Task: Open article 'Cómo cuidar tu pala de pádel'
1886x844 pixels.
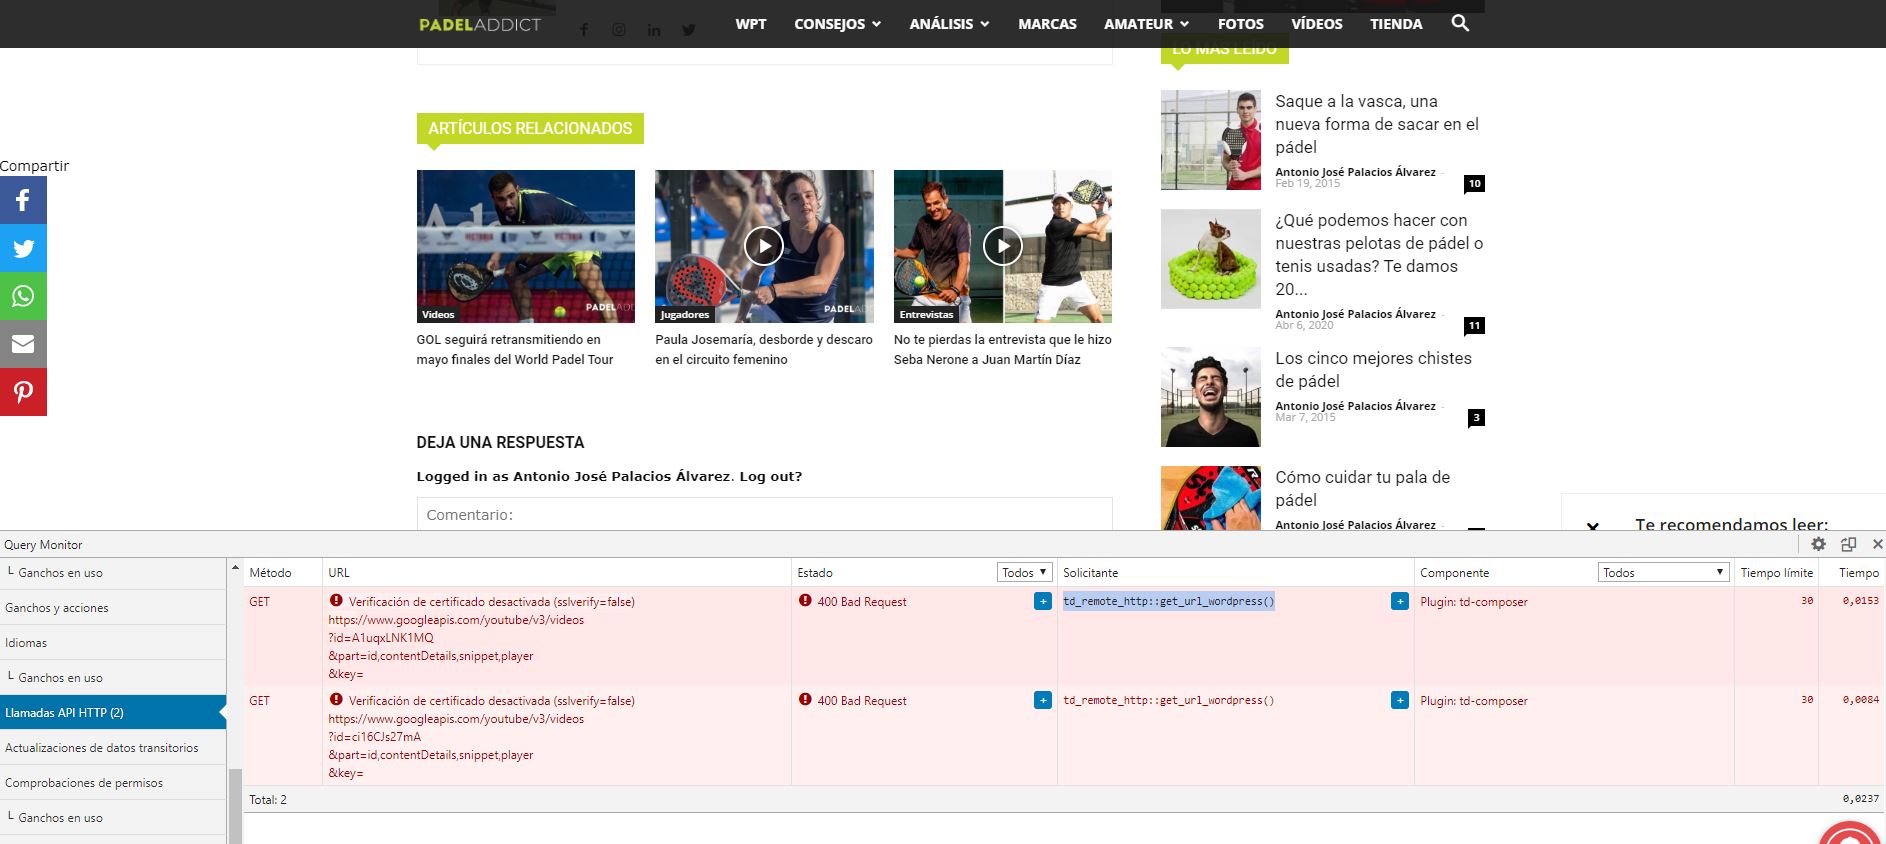Action: pyautogui.click(x=1362, y=488)
